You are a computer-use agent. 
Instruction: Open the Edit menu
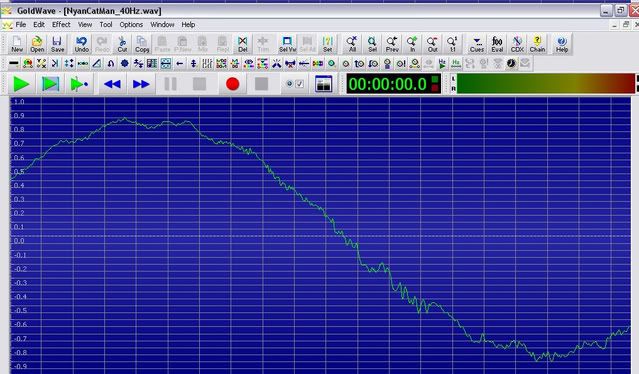tap(39, 25)
